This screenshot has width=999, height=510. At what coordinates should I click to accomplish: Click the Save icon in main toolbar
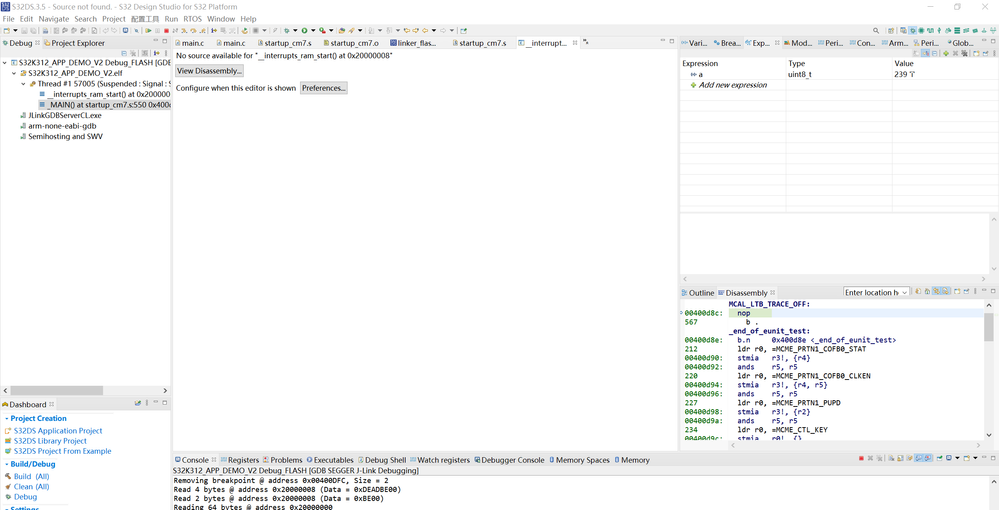click(x=24, y=31)
